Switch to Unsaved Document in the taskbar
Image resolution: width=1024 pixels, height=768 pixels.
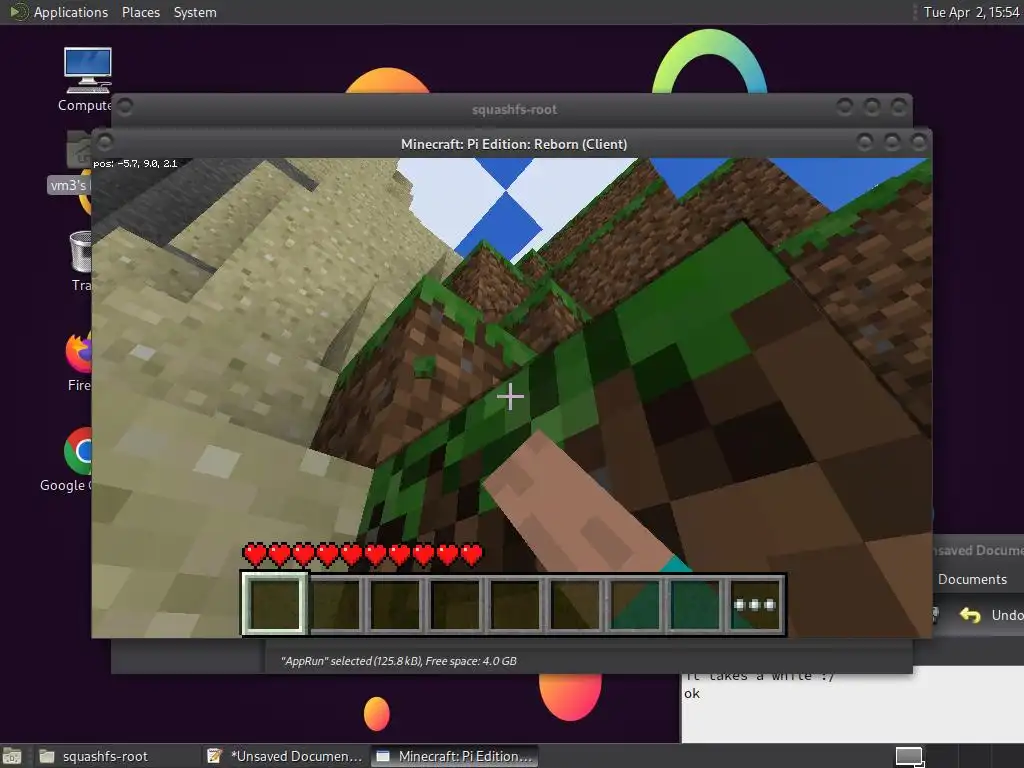click(285, 756)
